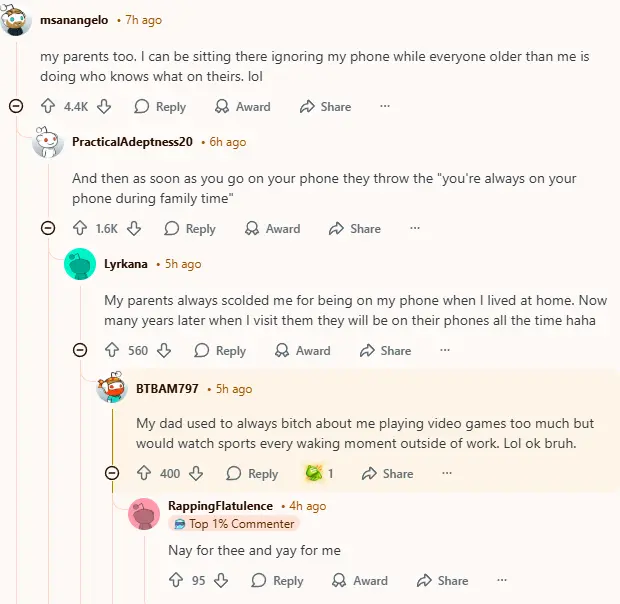This screenshot has height=604, width=620.
Task: Open more options on msanangelo's comment
Action: [x=385, y=106]
